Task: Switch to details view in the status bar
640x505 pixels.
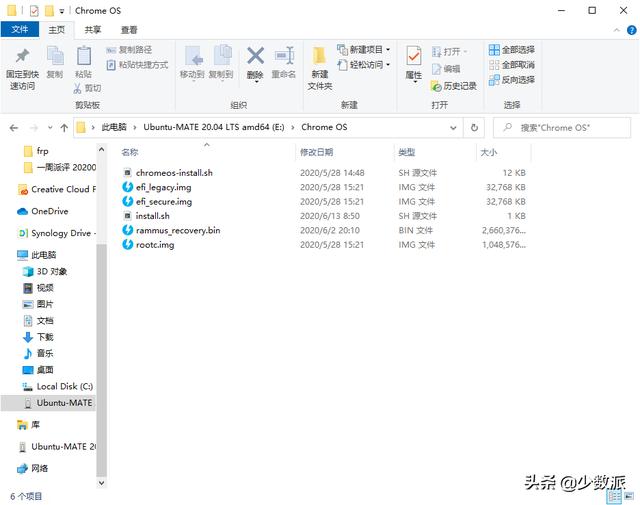Action: (x=614, y=496)
